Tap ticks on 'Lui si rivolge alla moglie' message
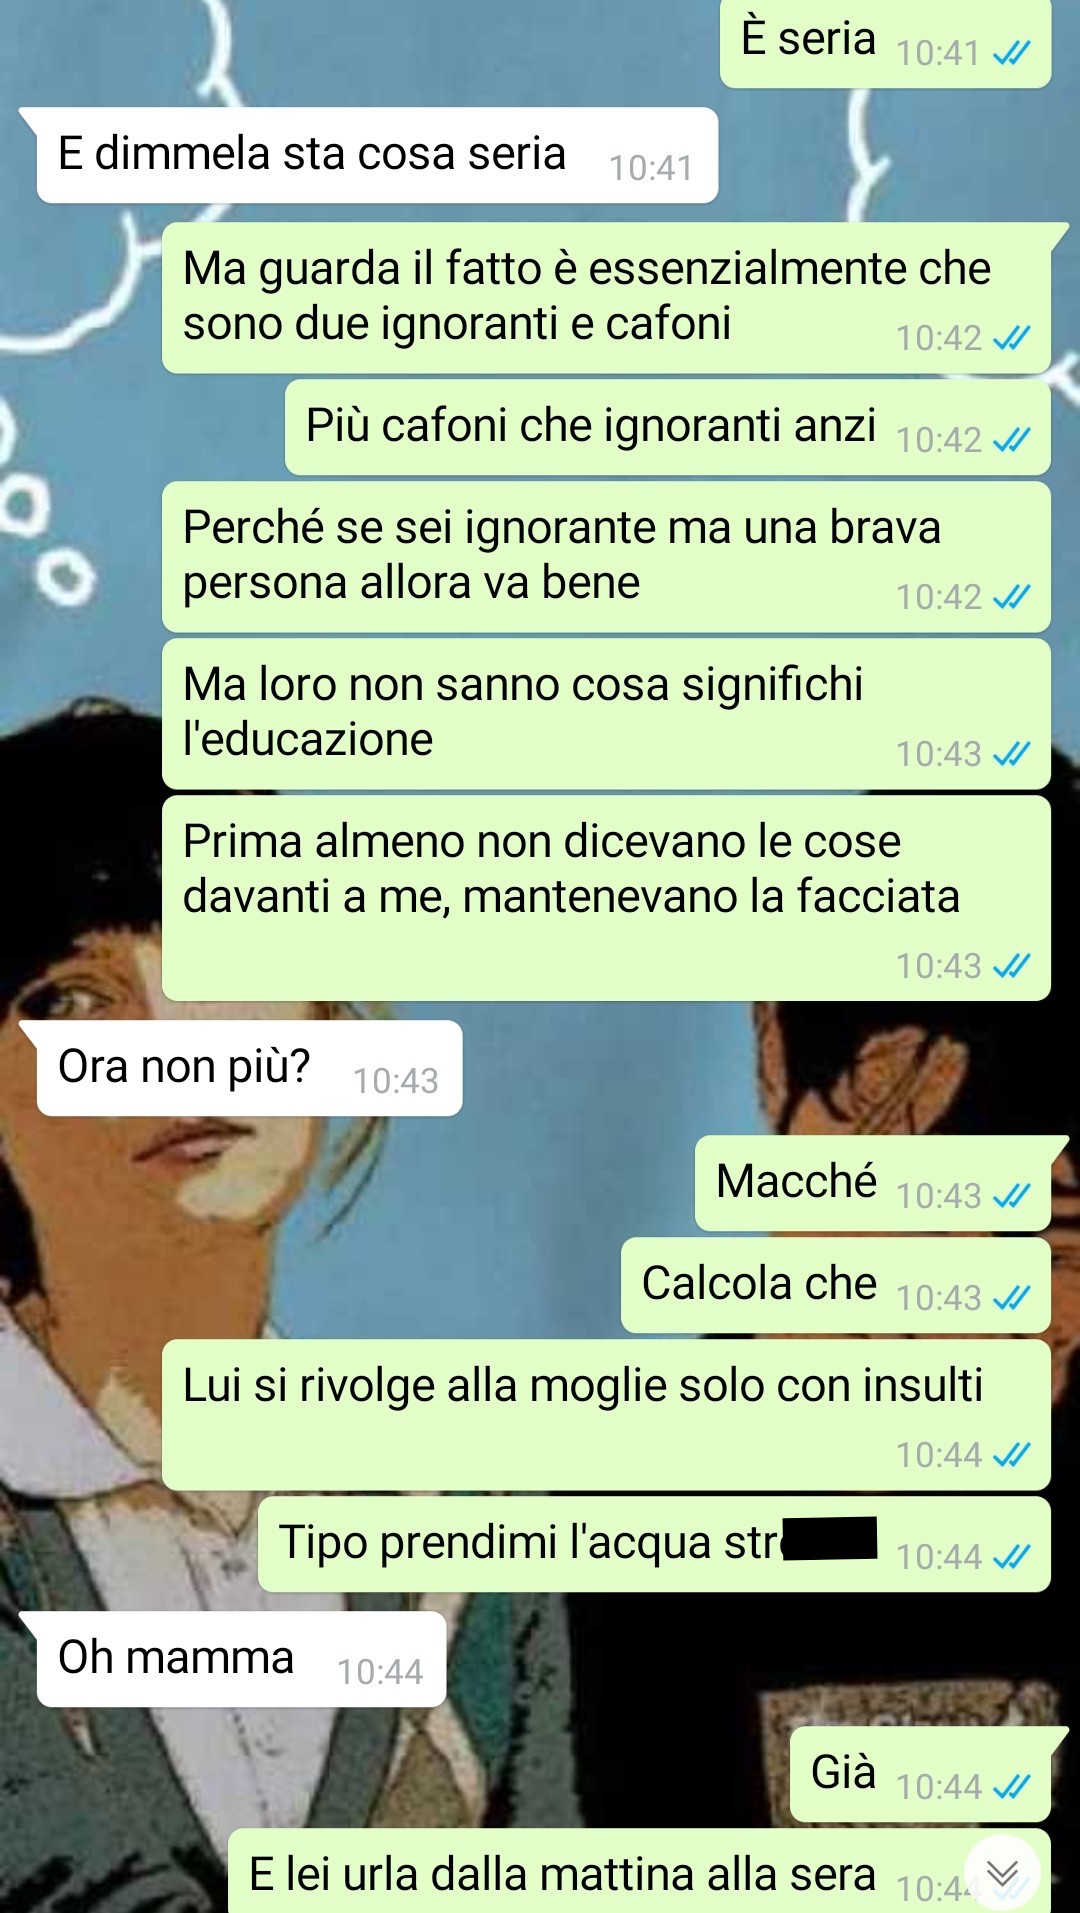This screenshot has width=1080, height=1913. [1011, 1455]
